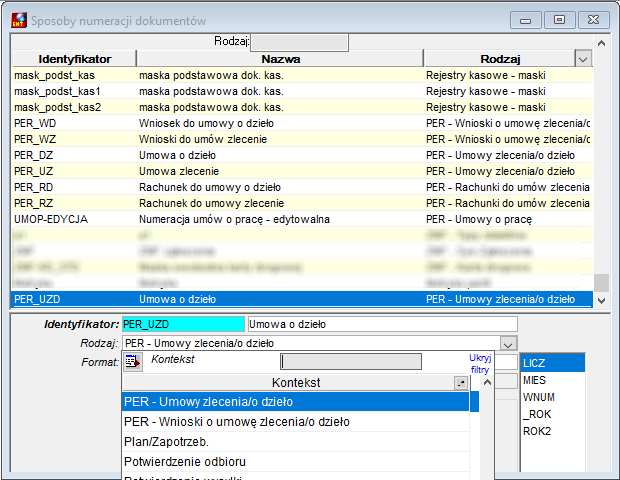The image size is (620, 480).
Task: Select WNUM in the format list
Action: [x=553, y=397]
